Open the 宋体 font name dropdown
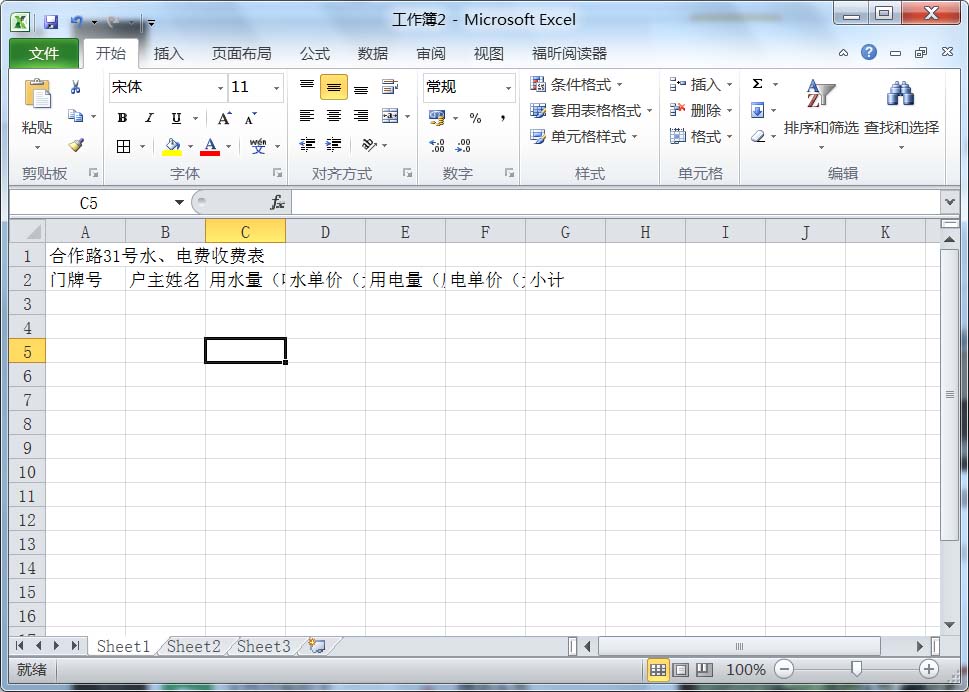 point(220,88)
